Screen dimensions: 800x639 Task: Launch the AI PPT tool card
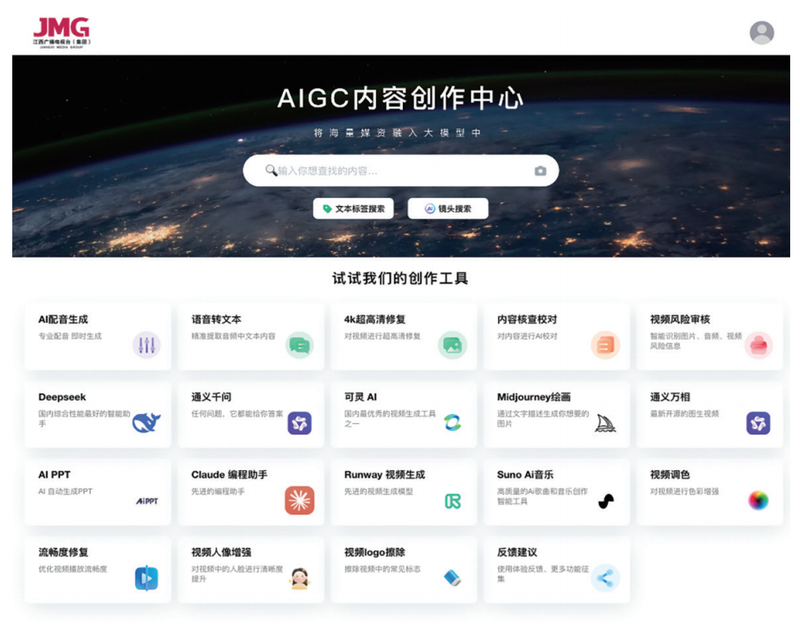click(97, 492)
